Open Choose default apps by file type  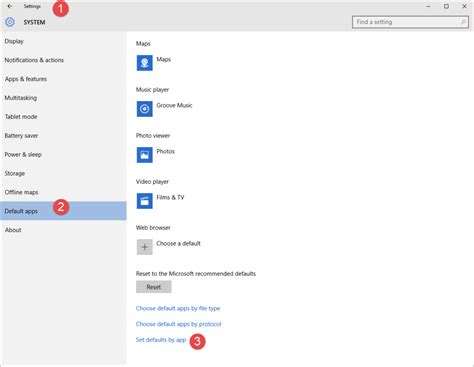178,308
